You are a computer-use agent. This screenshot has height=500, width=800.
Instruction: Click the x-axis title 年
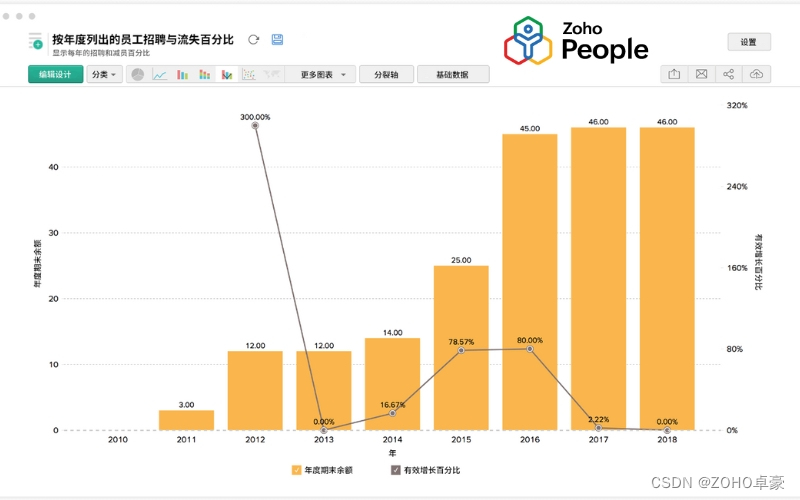click(x=392, y=453)
